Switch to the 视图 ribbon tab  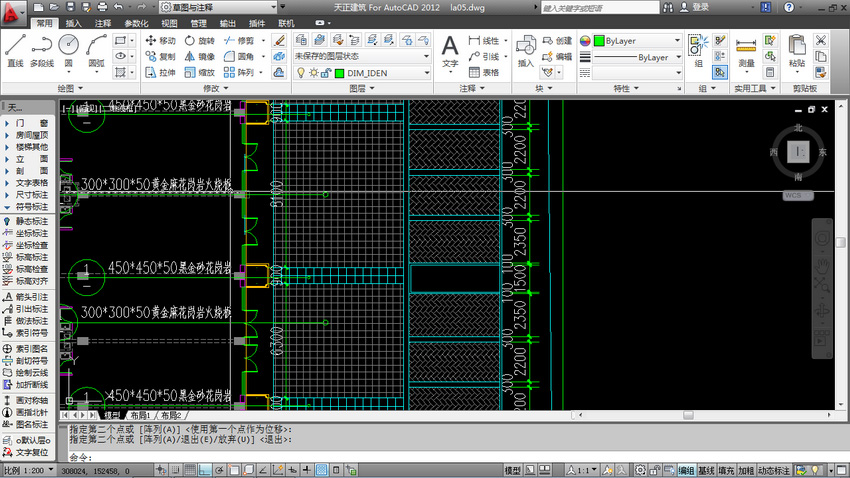(169, 23)
